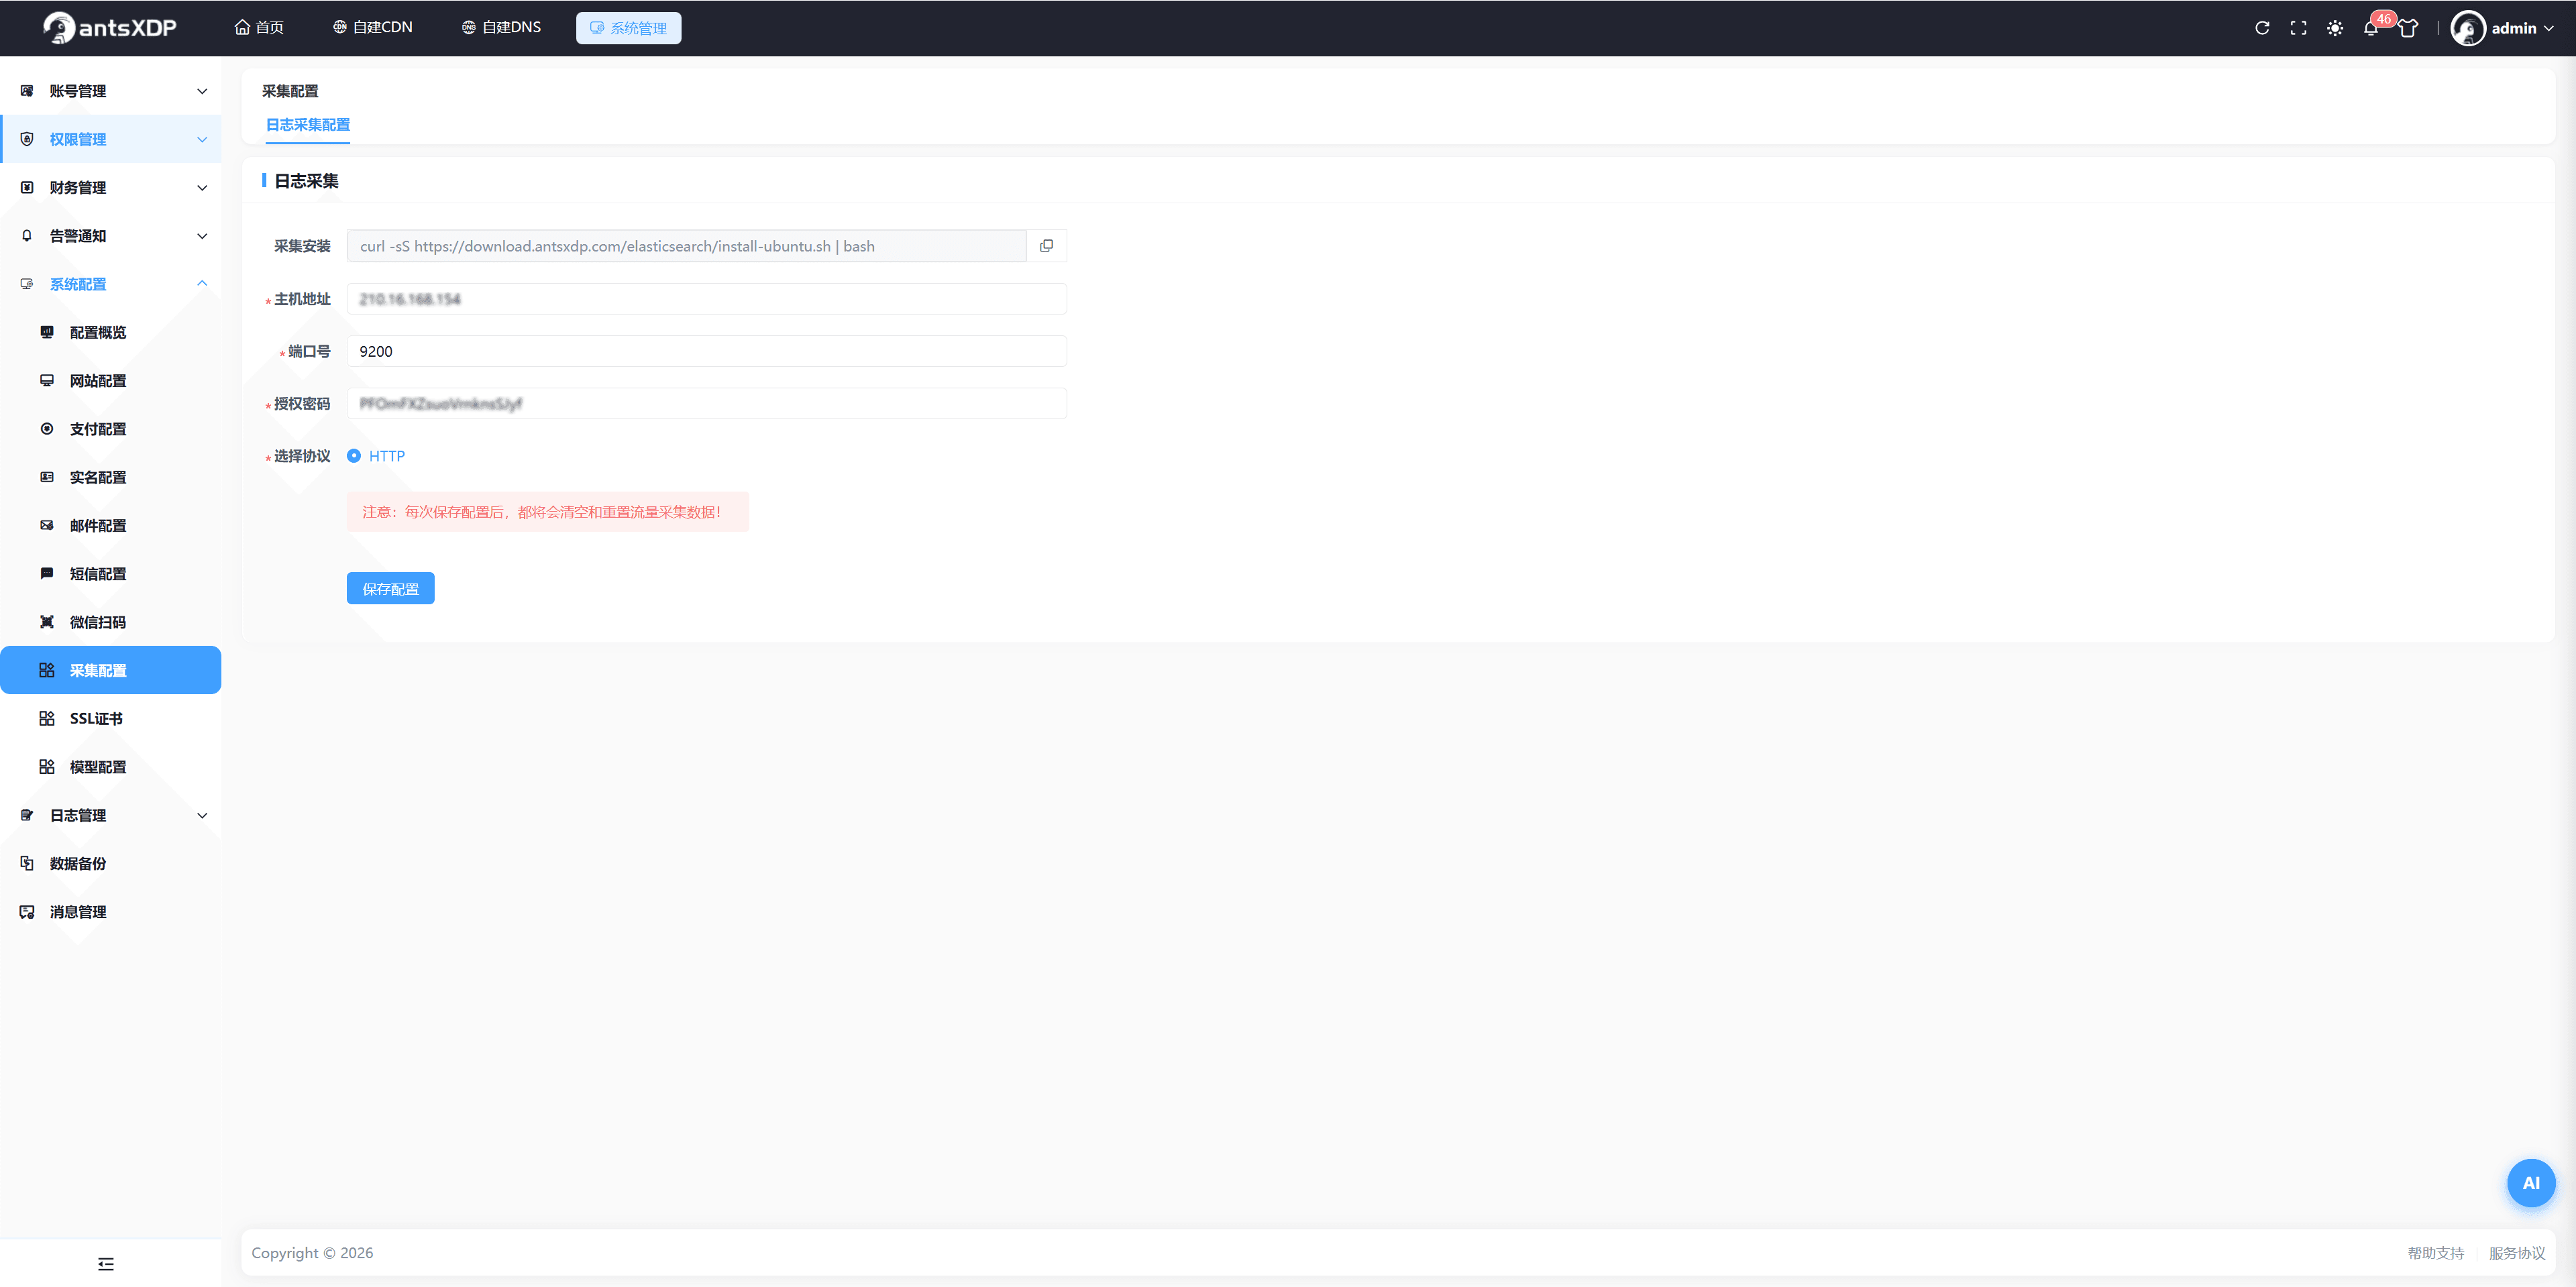
Task: Expand the 权限管理 menu
Action: click(110, 139)
